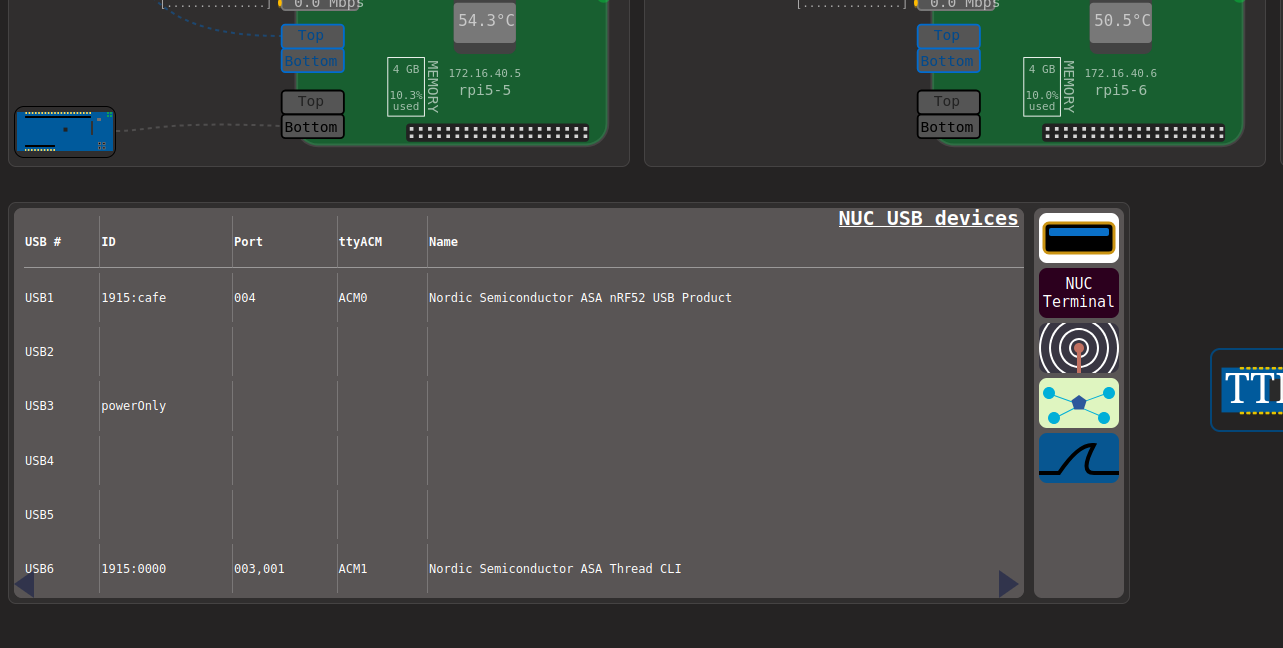Click the 50.5°C temperature chip on rpi5-6
This screenshot has width=1283, height=648.
click(1121, 22)
